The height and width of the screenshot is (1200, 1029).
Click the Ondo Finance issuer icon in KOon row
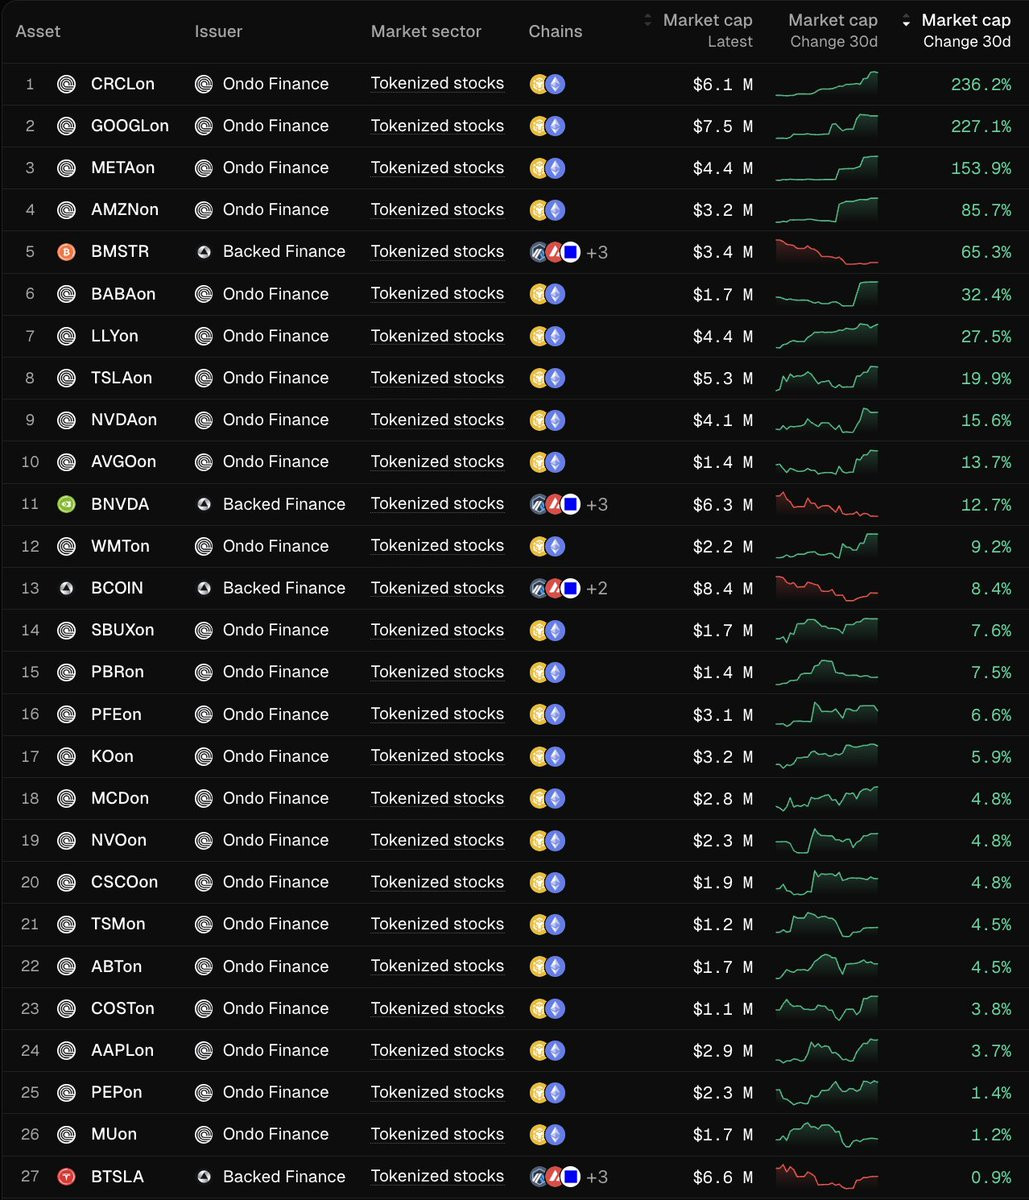[203, 757]
